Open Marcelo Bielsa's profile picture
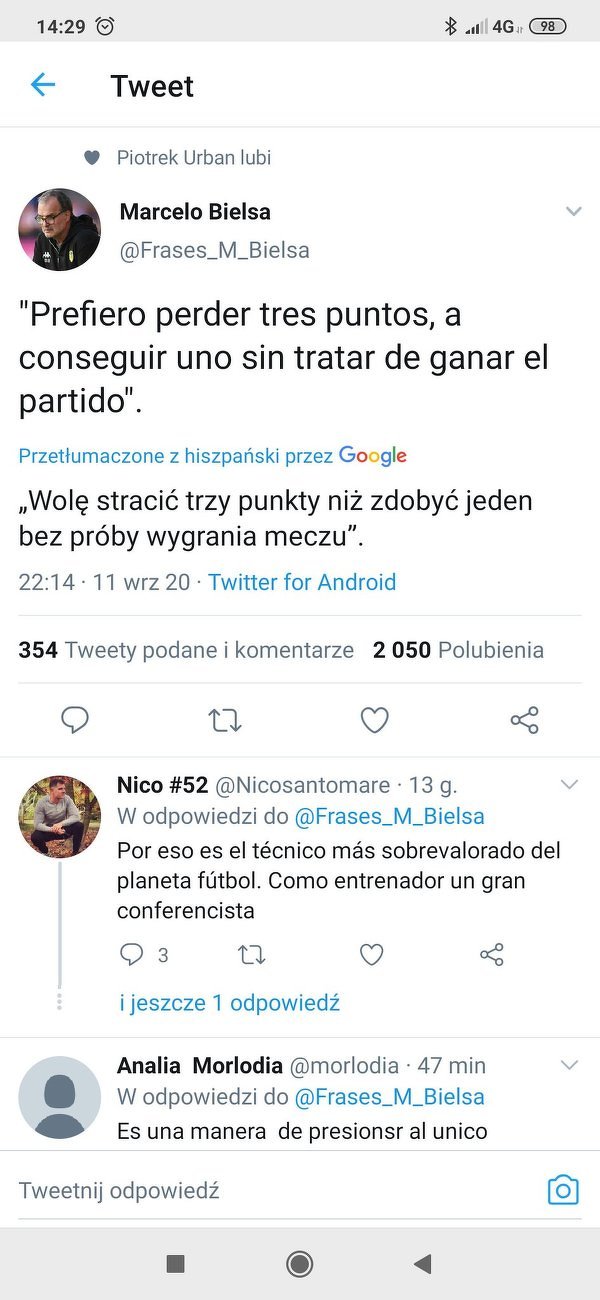The height and width of the screenshot is (1300, 600). point(59,230)
